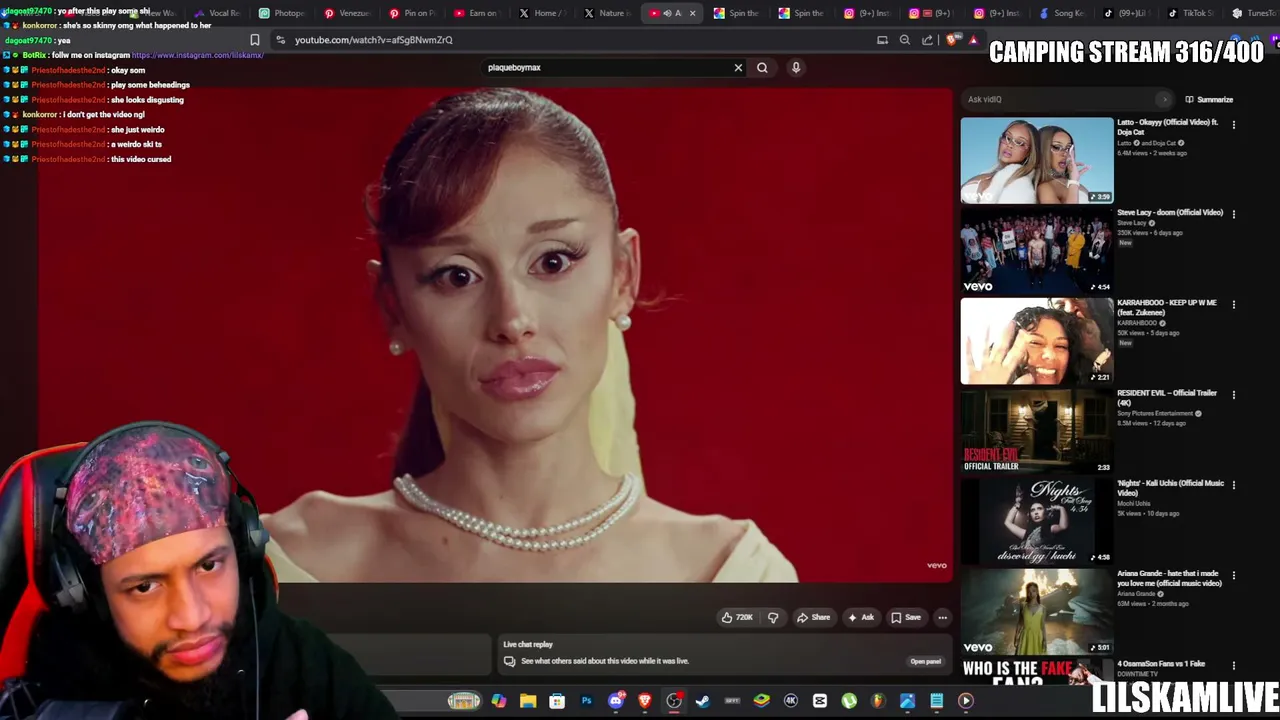Image resolution: width=1280 pixels, height=720 pixels.
Task: Like the video with 720K thumbs up
Action: click(737, 618)
